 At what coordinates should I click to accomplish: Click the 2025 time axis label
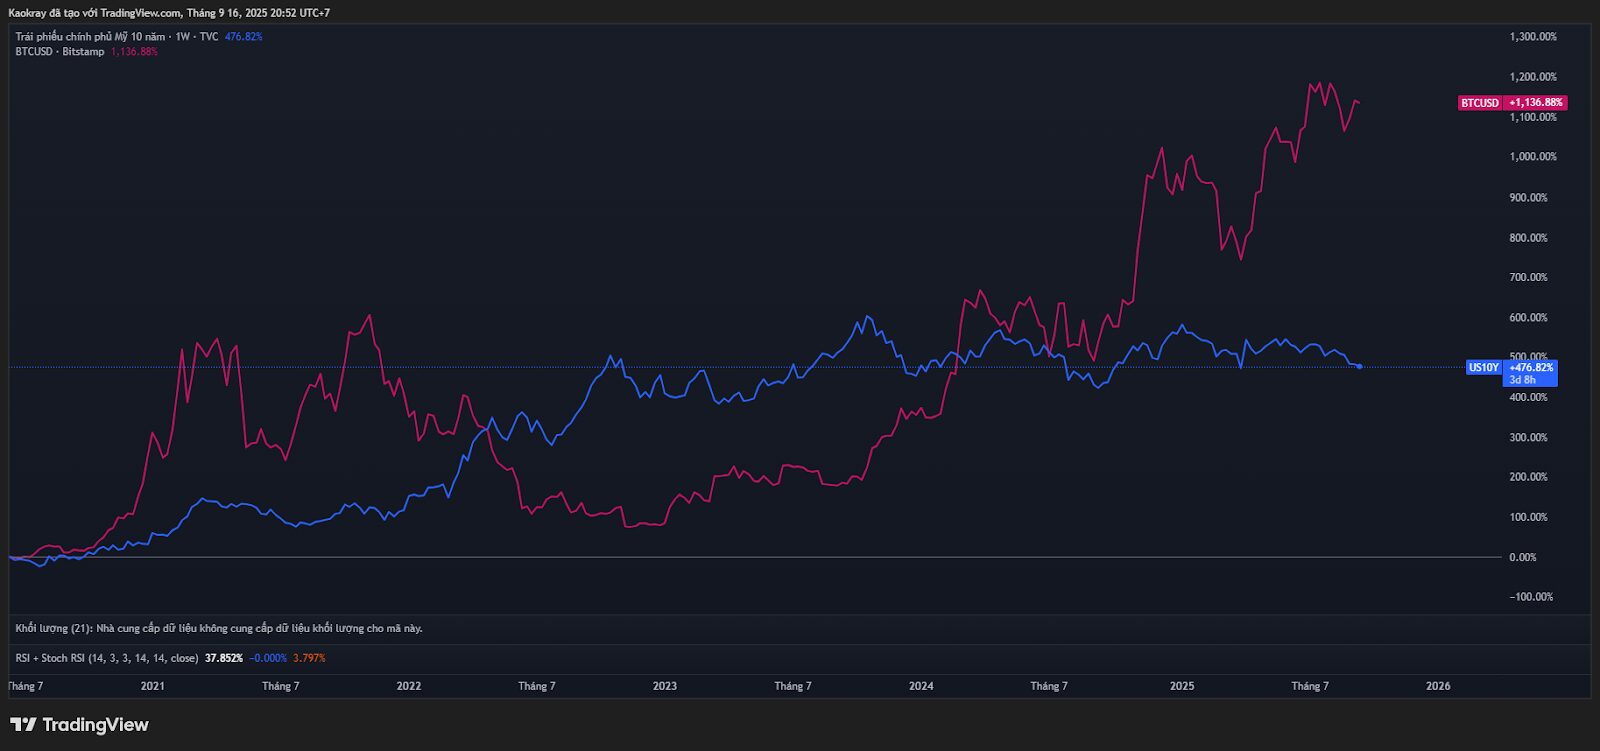[1182, 686]
